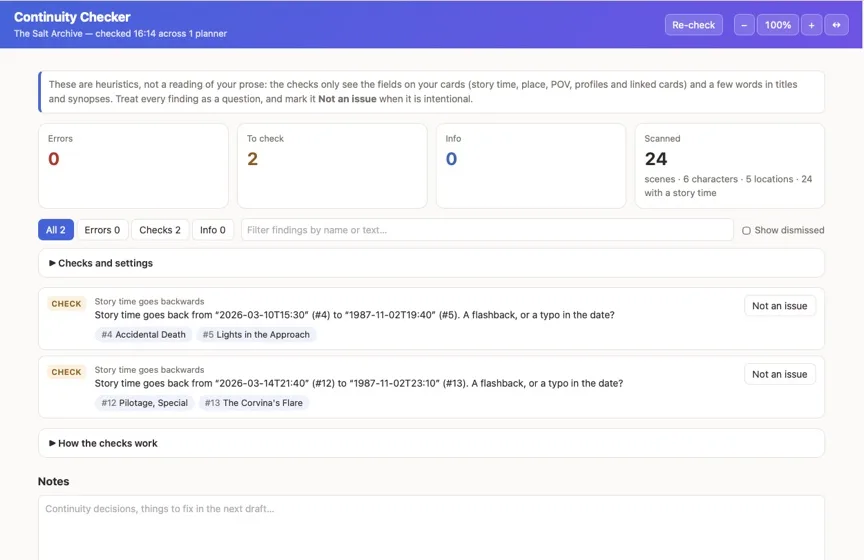Viewport: 864px width, 560px height.
Task: Click the CHECK badge on the #12 finding
Action: pyautogui.click(x=66, y=372)
